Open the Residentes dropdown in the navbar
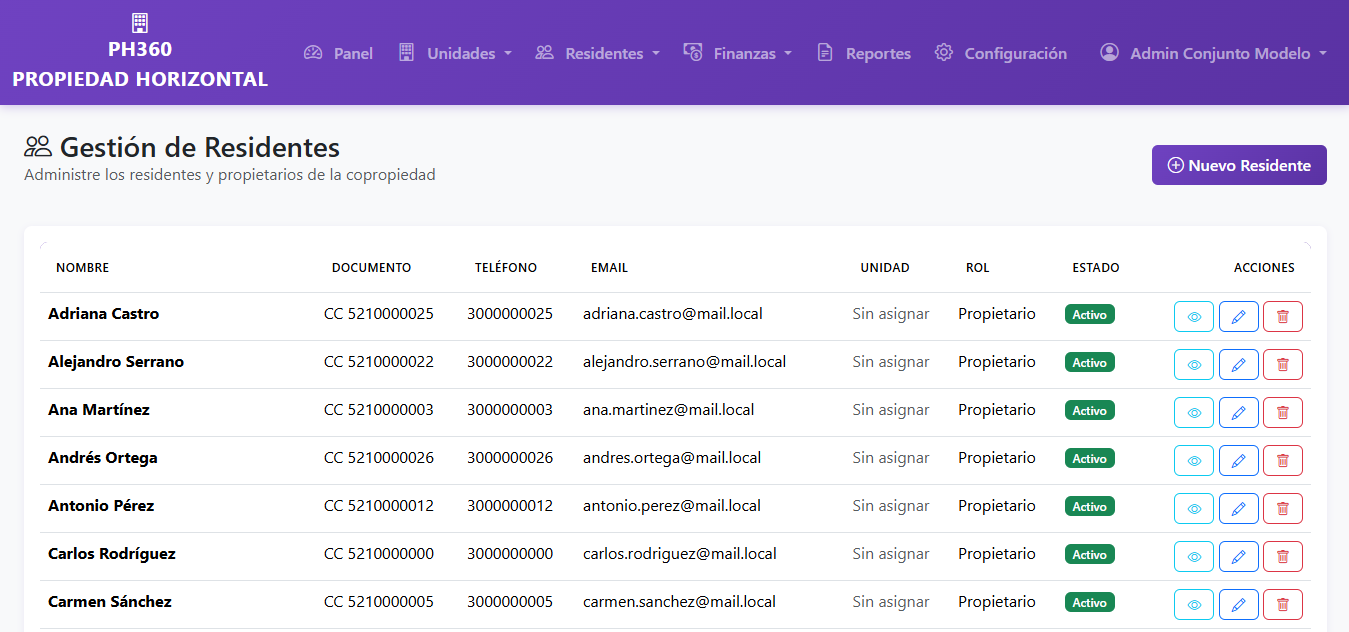The width and height of the screenshot is (1349, 632). [x=597, y=53]
